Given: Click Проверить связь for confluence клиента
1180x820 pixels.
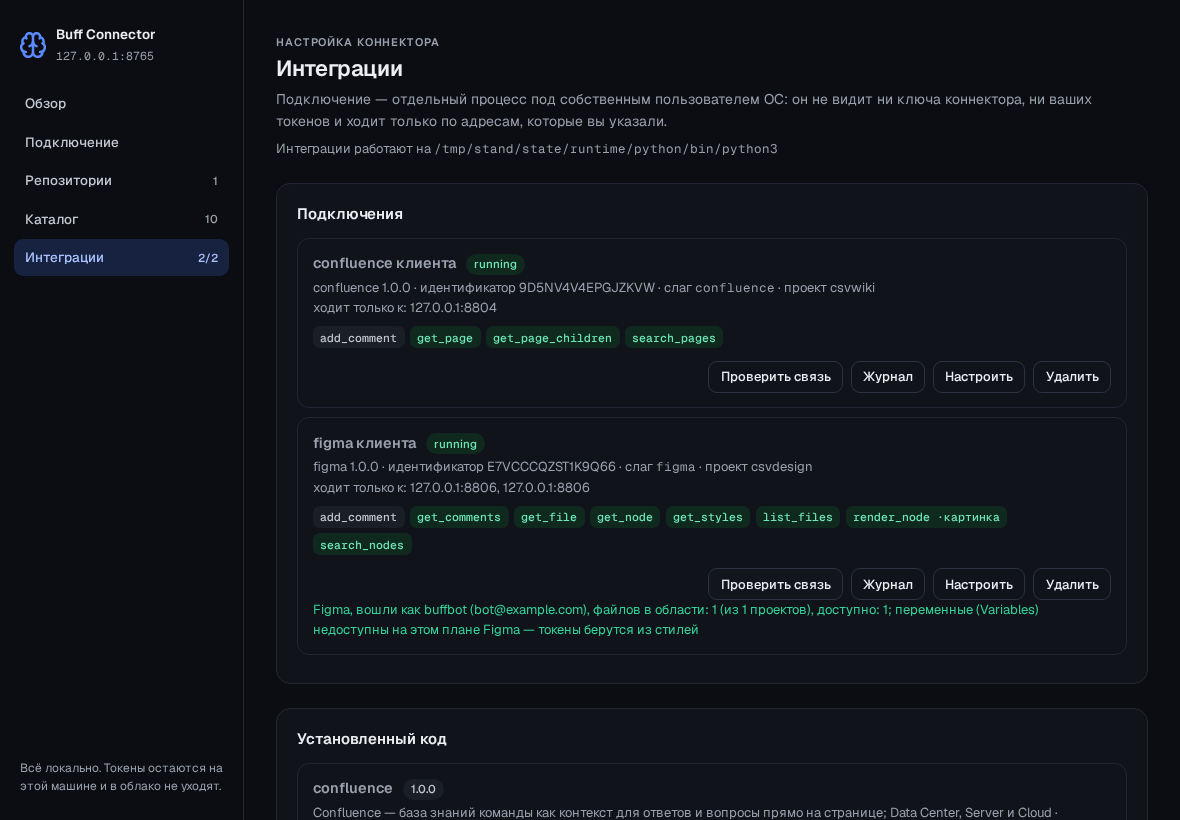Looking at the screenshot, I should [x=775, y=377].
